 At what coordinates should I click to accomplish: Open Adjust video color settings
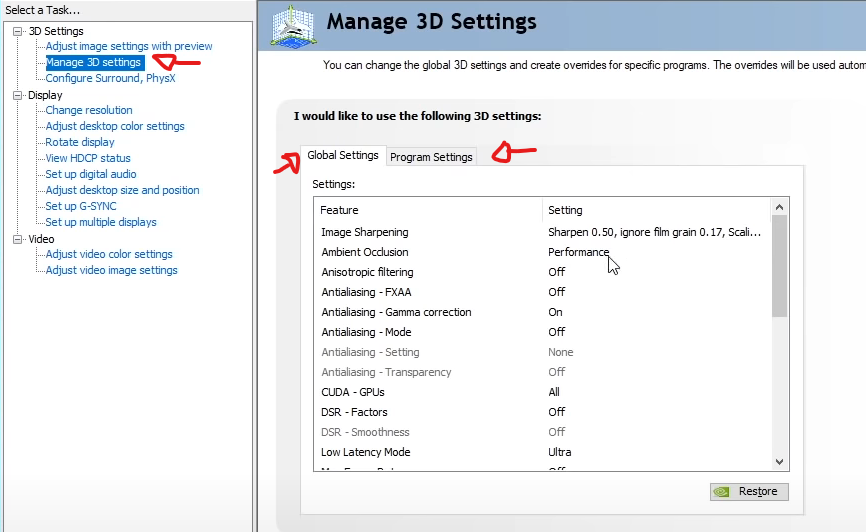pos(109,254)
